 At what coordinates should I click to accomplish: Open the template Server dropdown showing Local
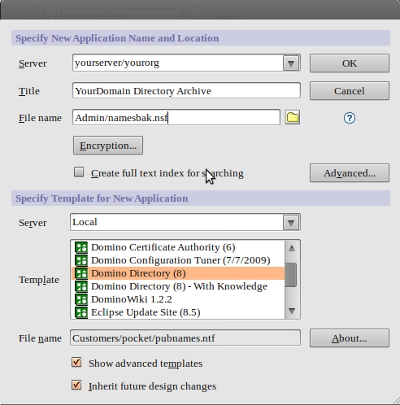click(x=291, y=222)
